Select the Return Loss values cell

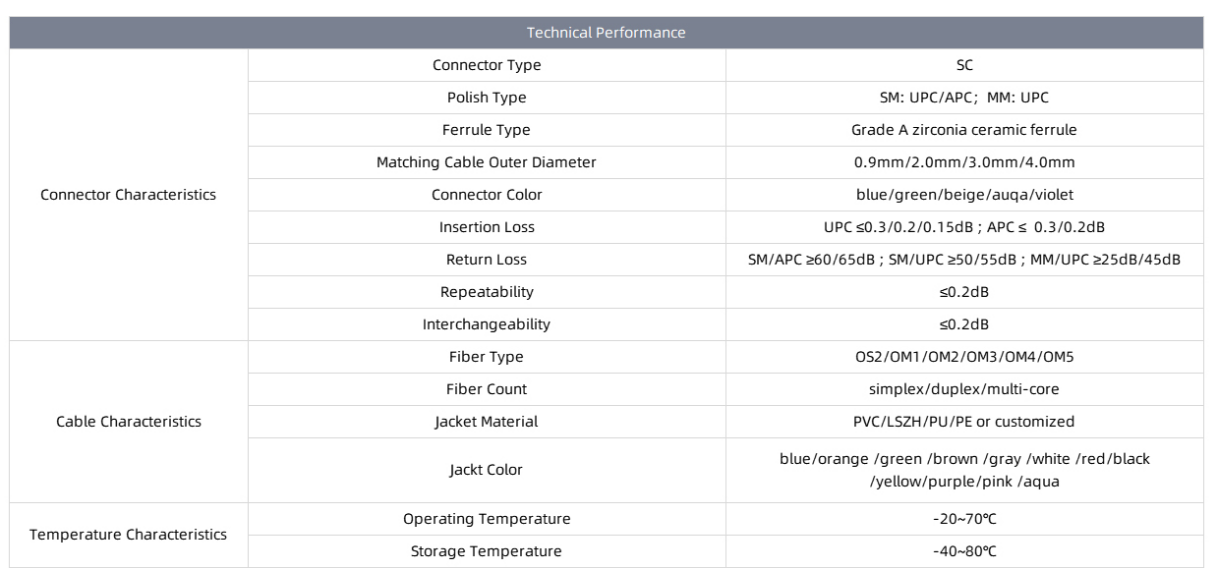(x=965, y=259)
